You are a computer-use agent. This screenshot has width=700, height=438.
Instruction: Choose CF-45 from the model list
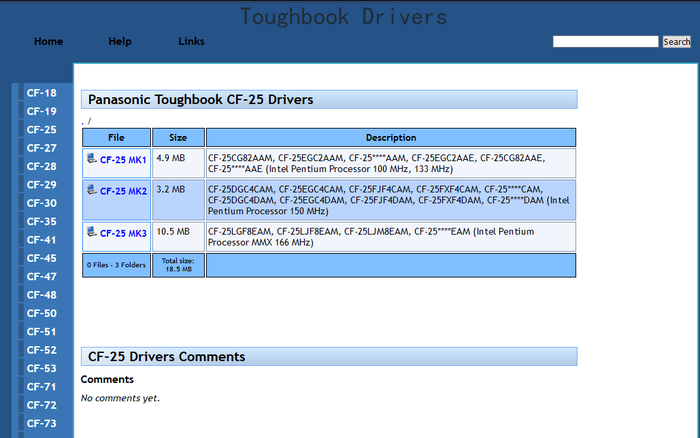tap(42, 258)
